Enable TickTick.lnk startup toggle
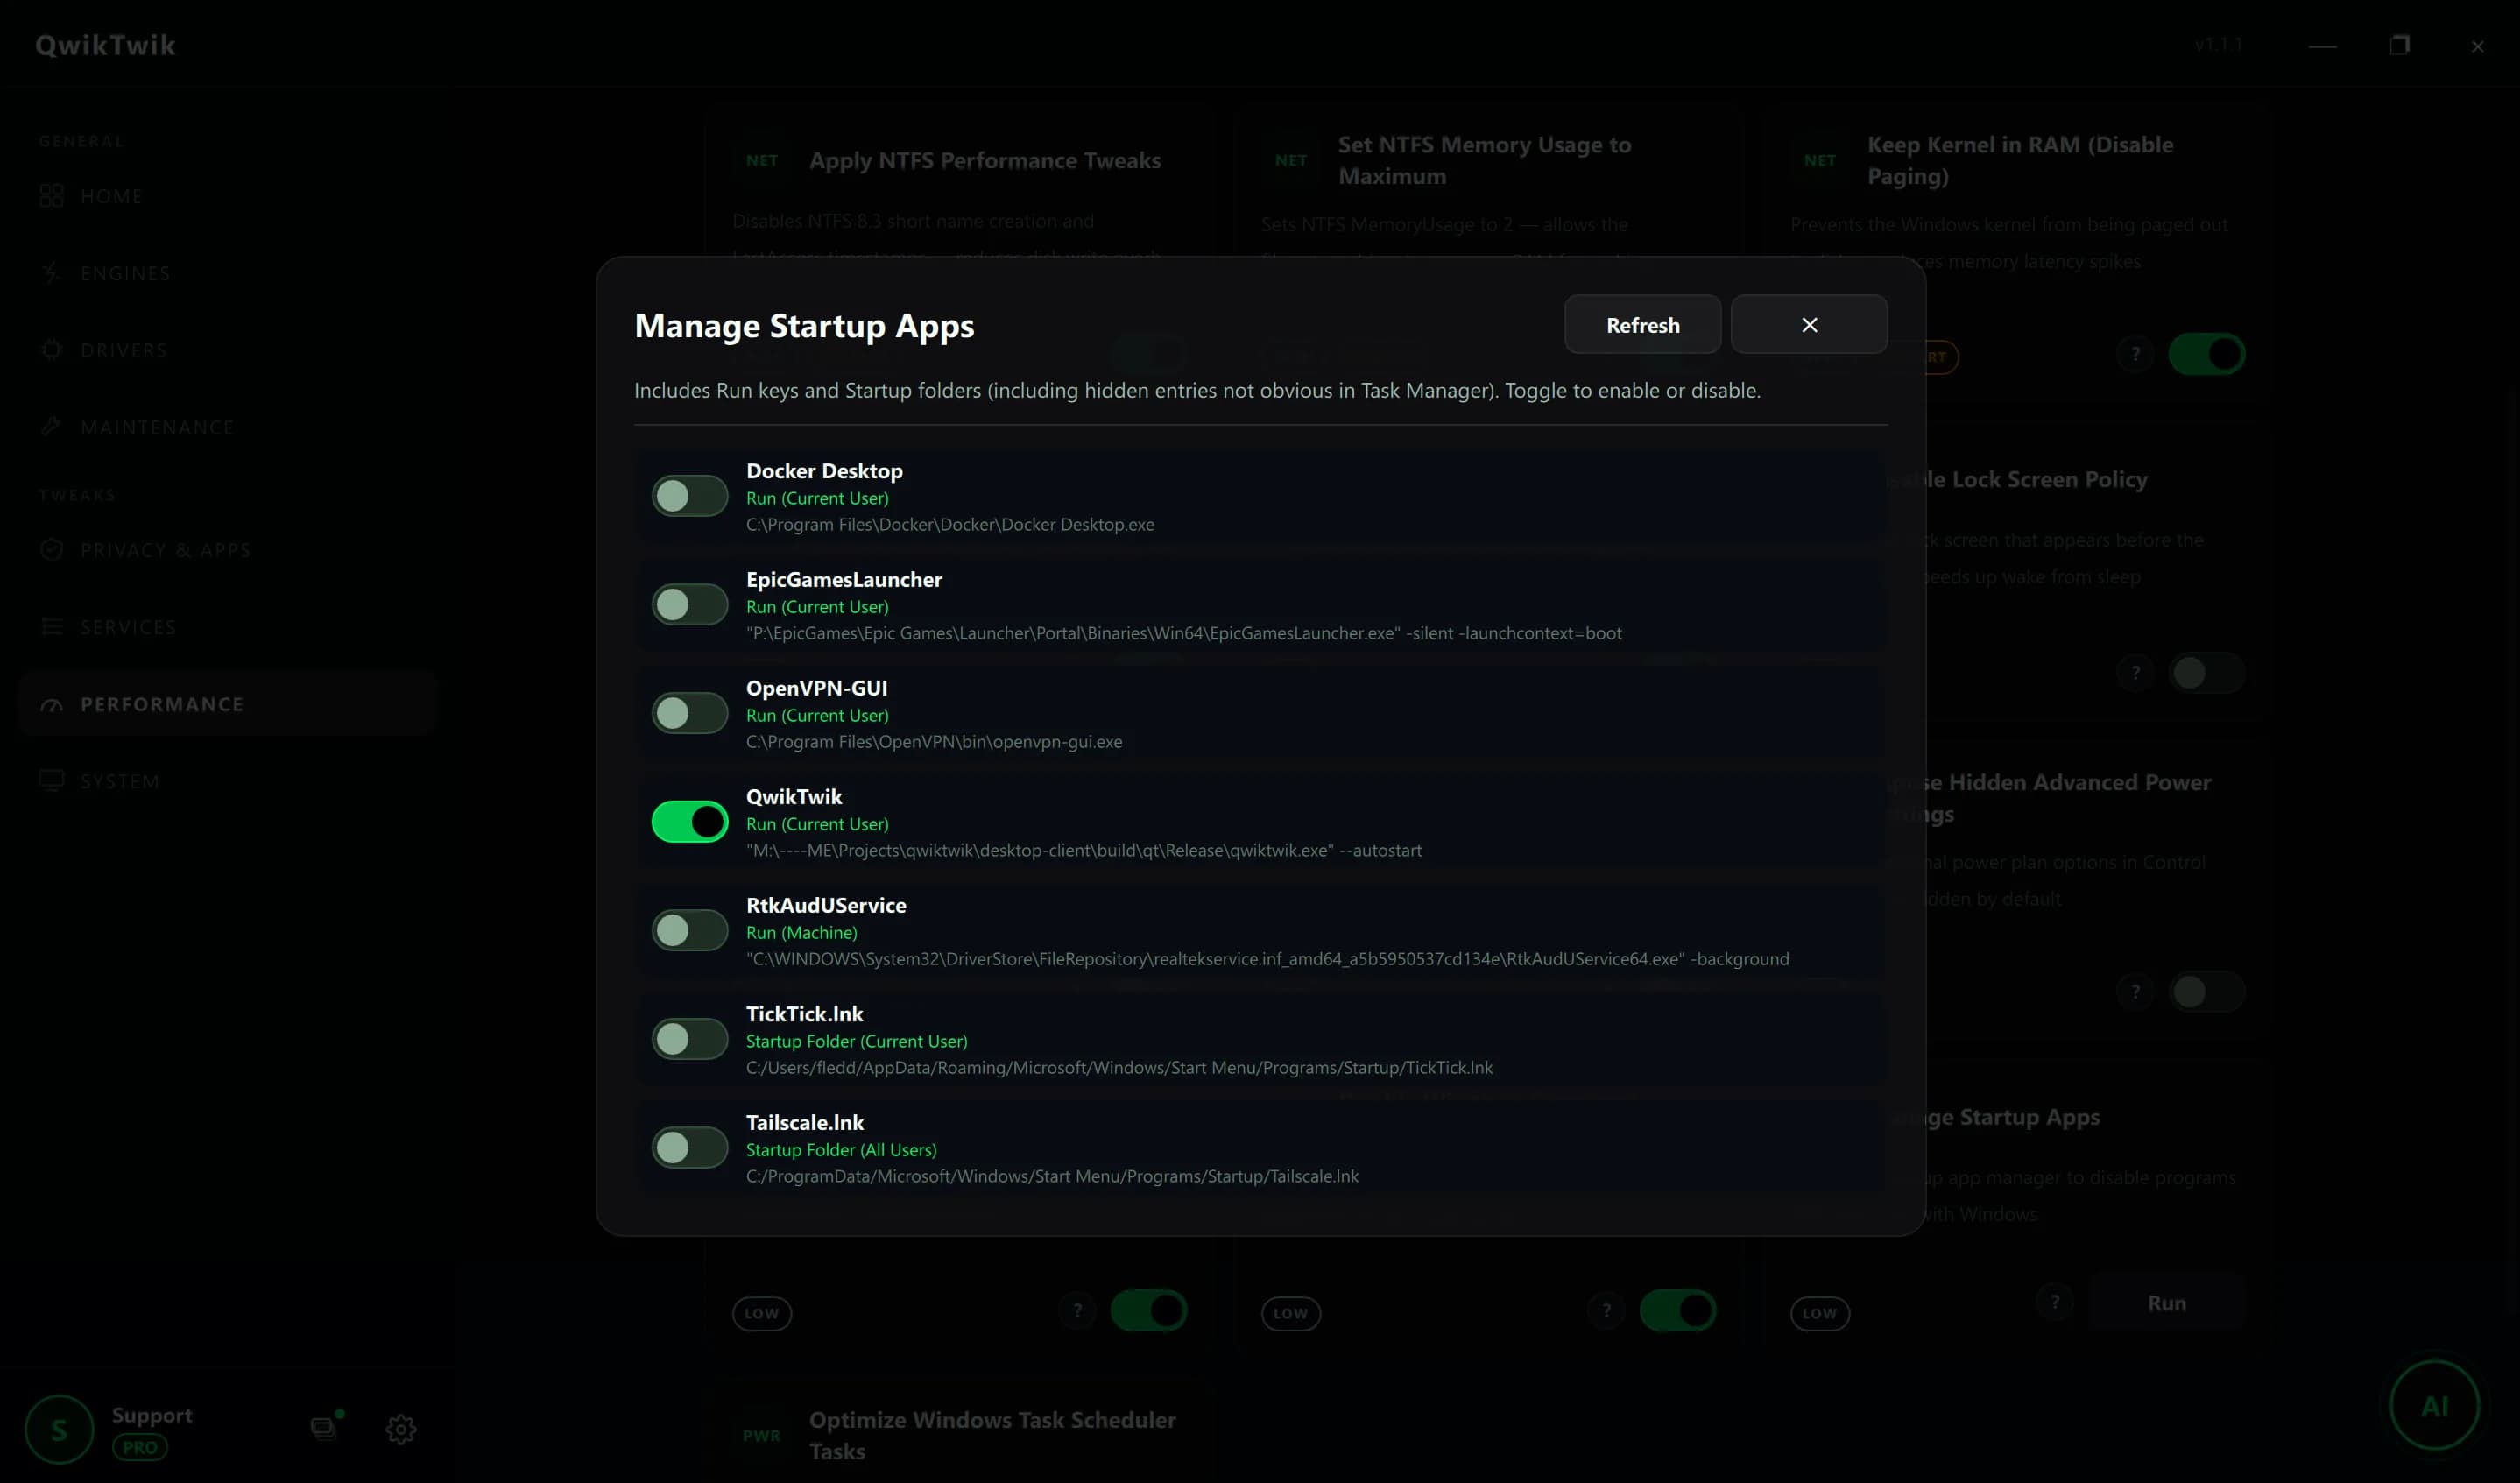The width and height of the screenshot is (2520, 1483). pos(689,1039)
